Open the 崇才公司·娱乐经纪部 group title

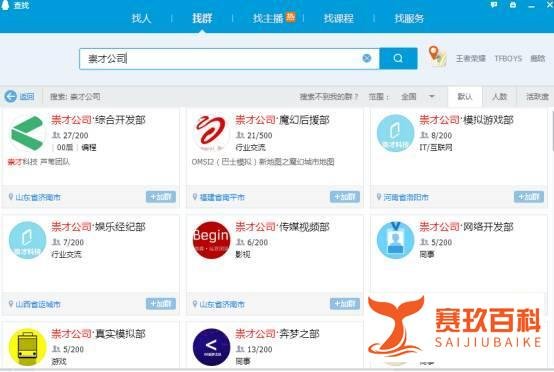coord(98,227)
